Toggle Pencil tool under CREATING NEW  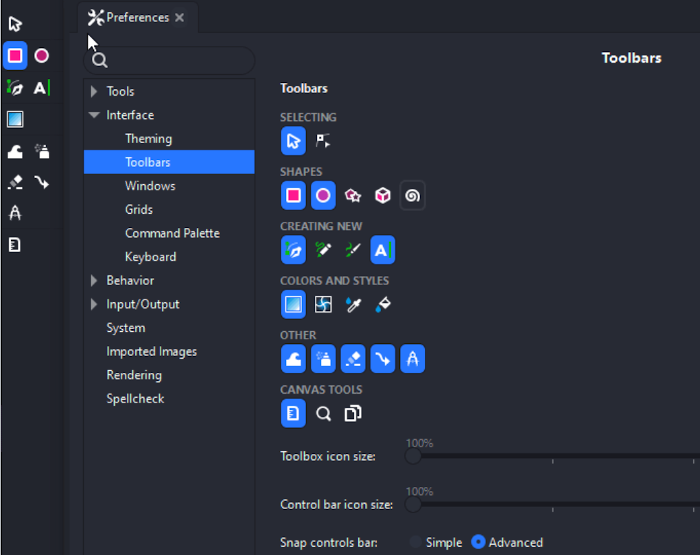323,250
